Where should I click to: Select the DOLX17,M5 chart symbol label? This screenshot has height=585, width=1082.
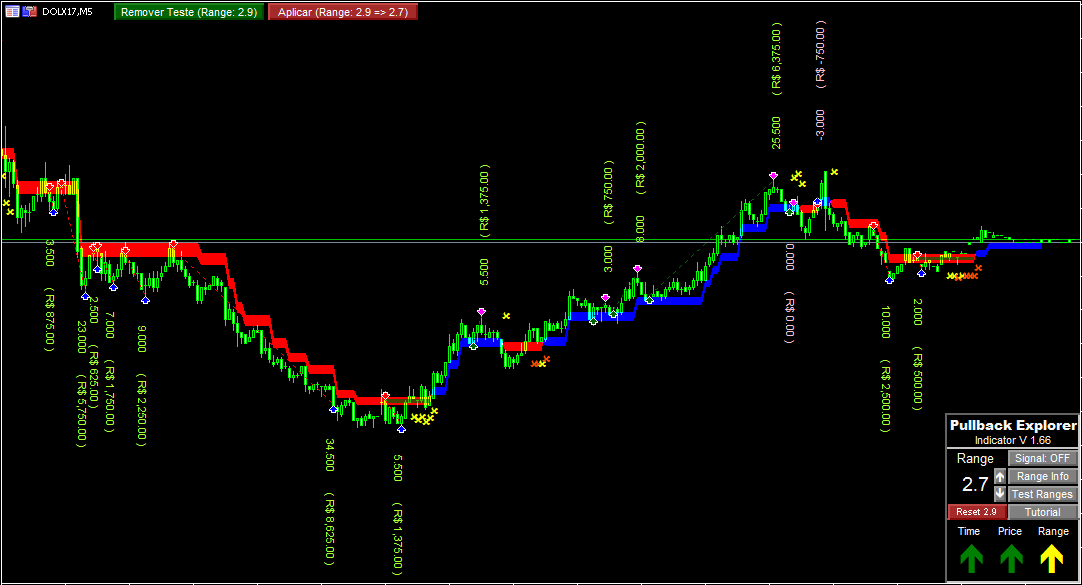tap(68, 12)
